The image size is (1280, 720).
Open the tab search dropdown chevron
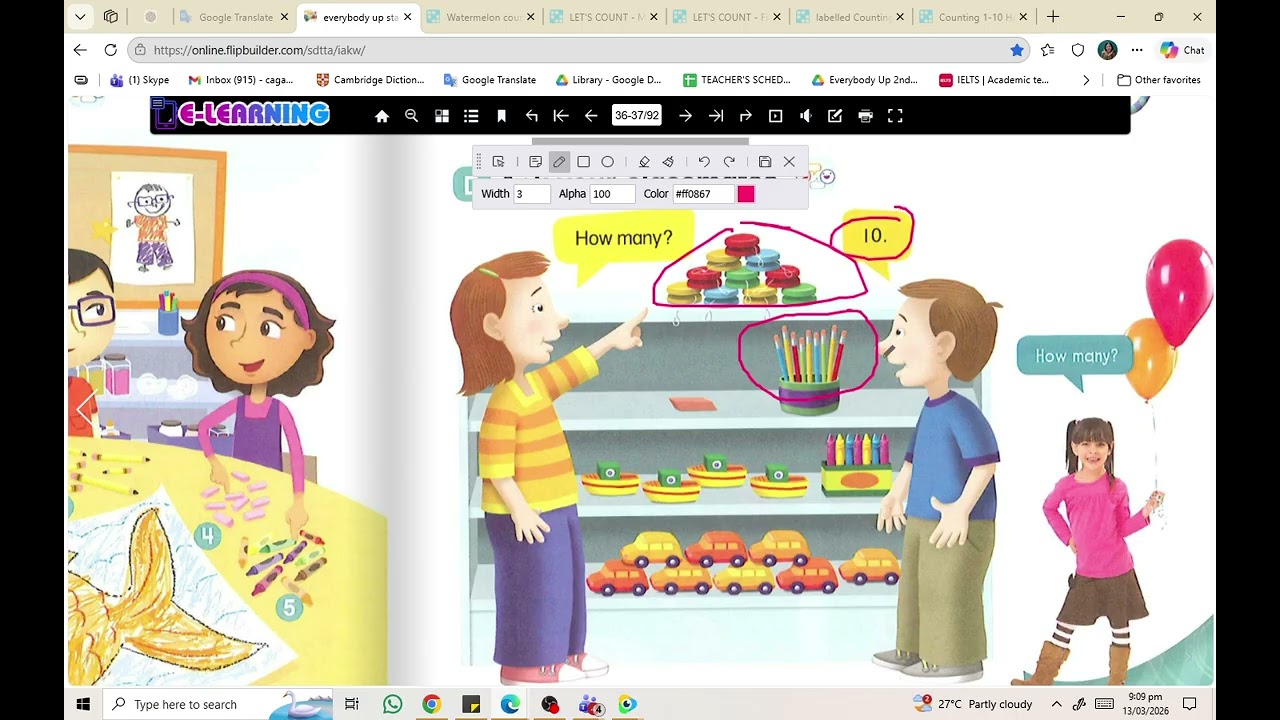coord(80,17)
